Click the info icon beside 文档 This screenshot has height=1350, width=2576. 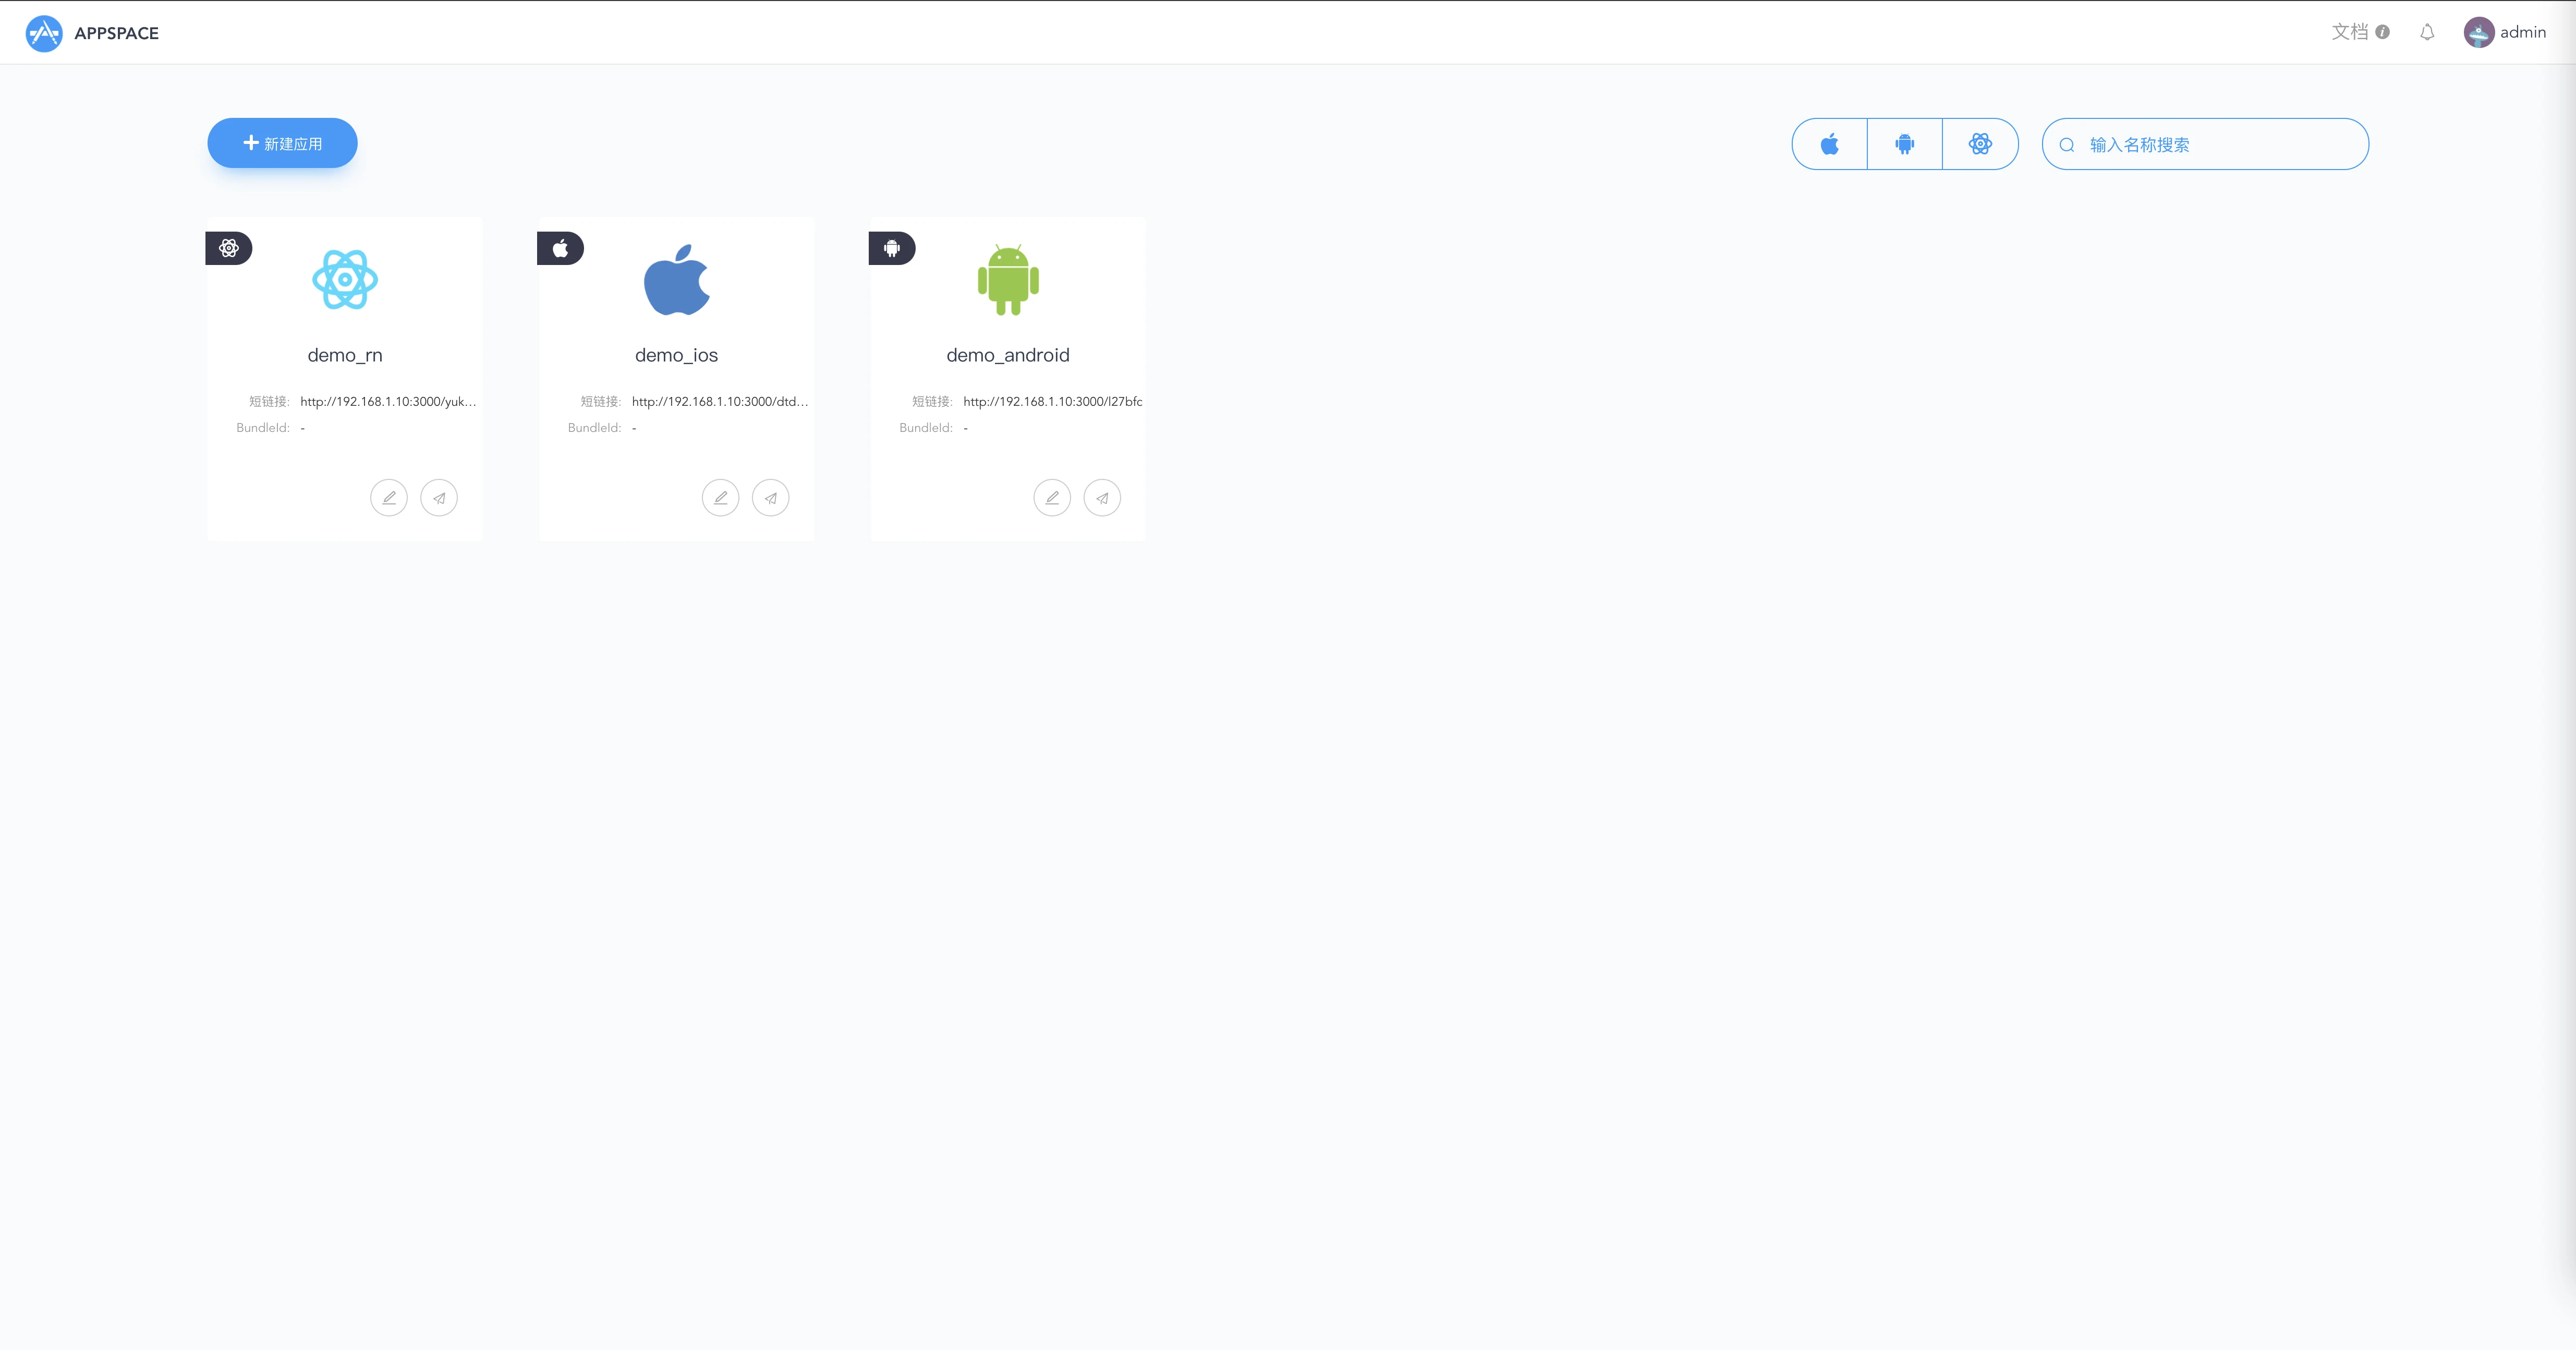2383,32
